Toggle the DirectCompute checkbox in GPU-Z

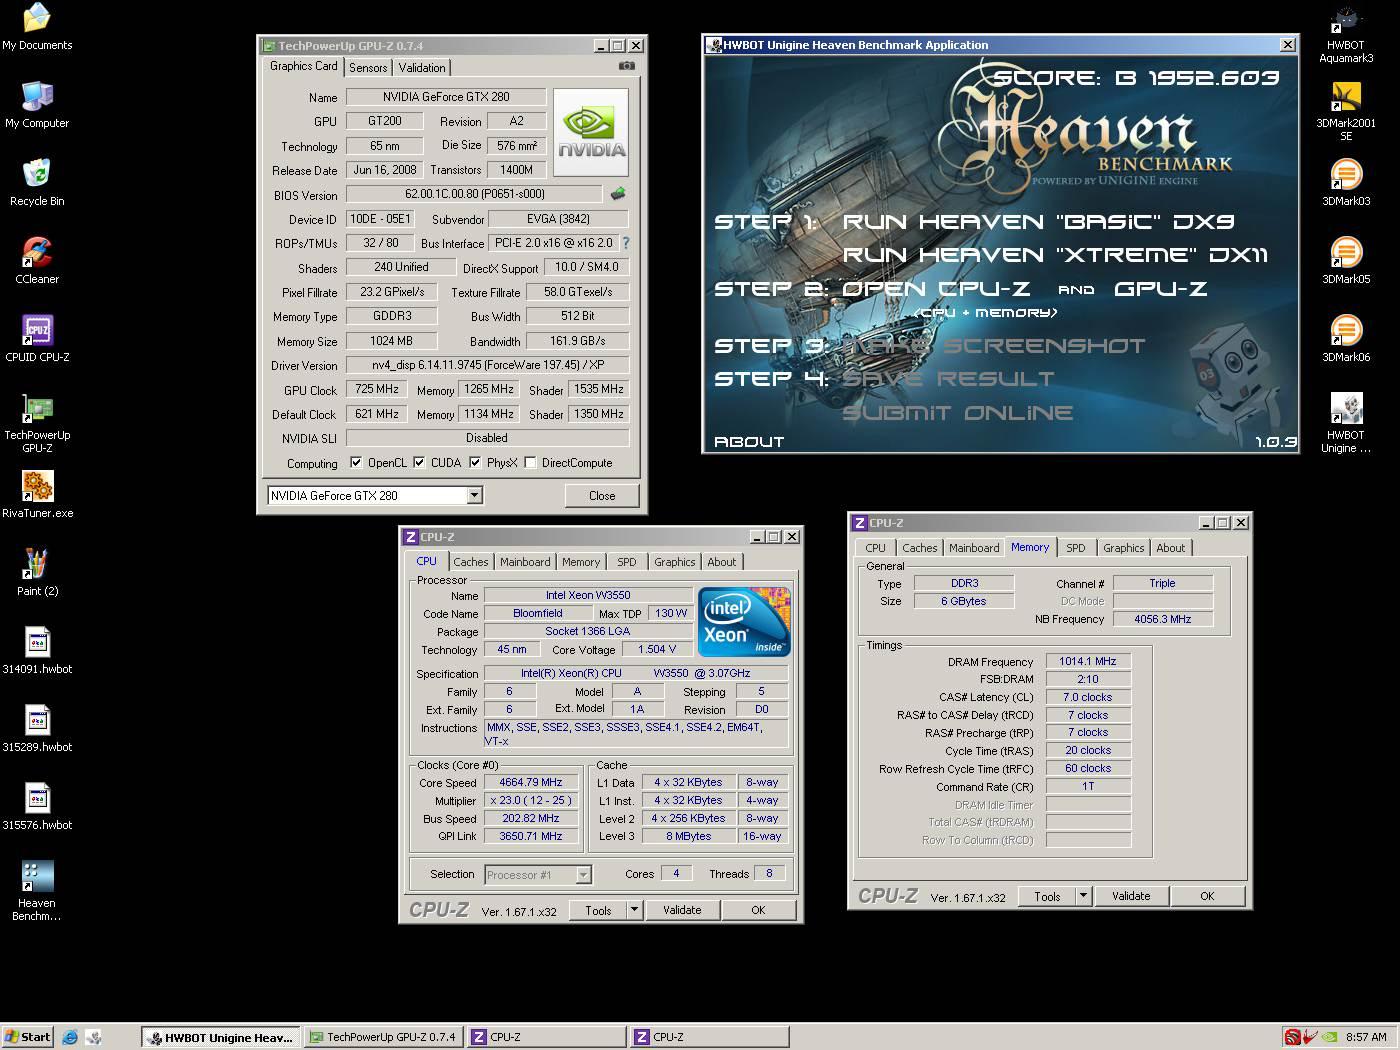(x=531, y=463)
